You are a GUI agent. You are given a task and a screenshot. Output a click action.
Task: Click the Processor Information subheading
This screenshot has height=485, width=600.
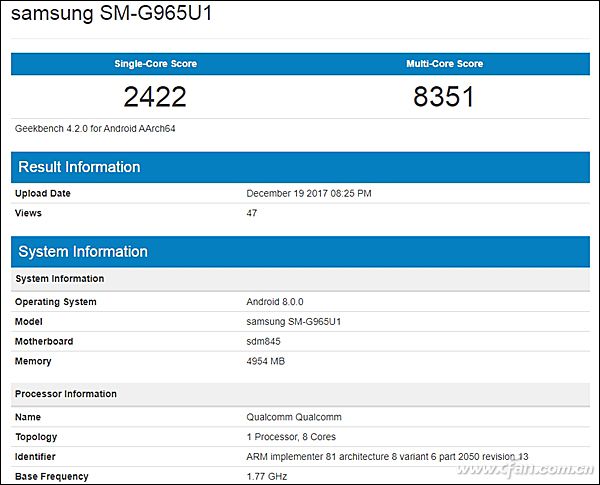(x=300, y=394)
